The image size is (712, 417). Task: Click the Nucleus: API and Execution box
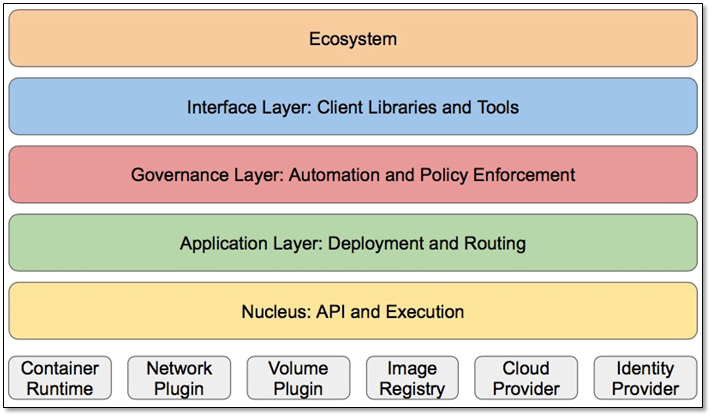[x=353, y=311]
